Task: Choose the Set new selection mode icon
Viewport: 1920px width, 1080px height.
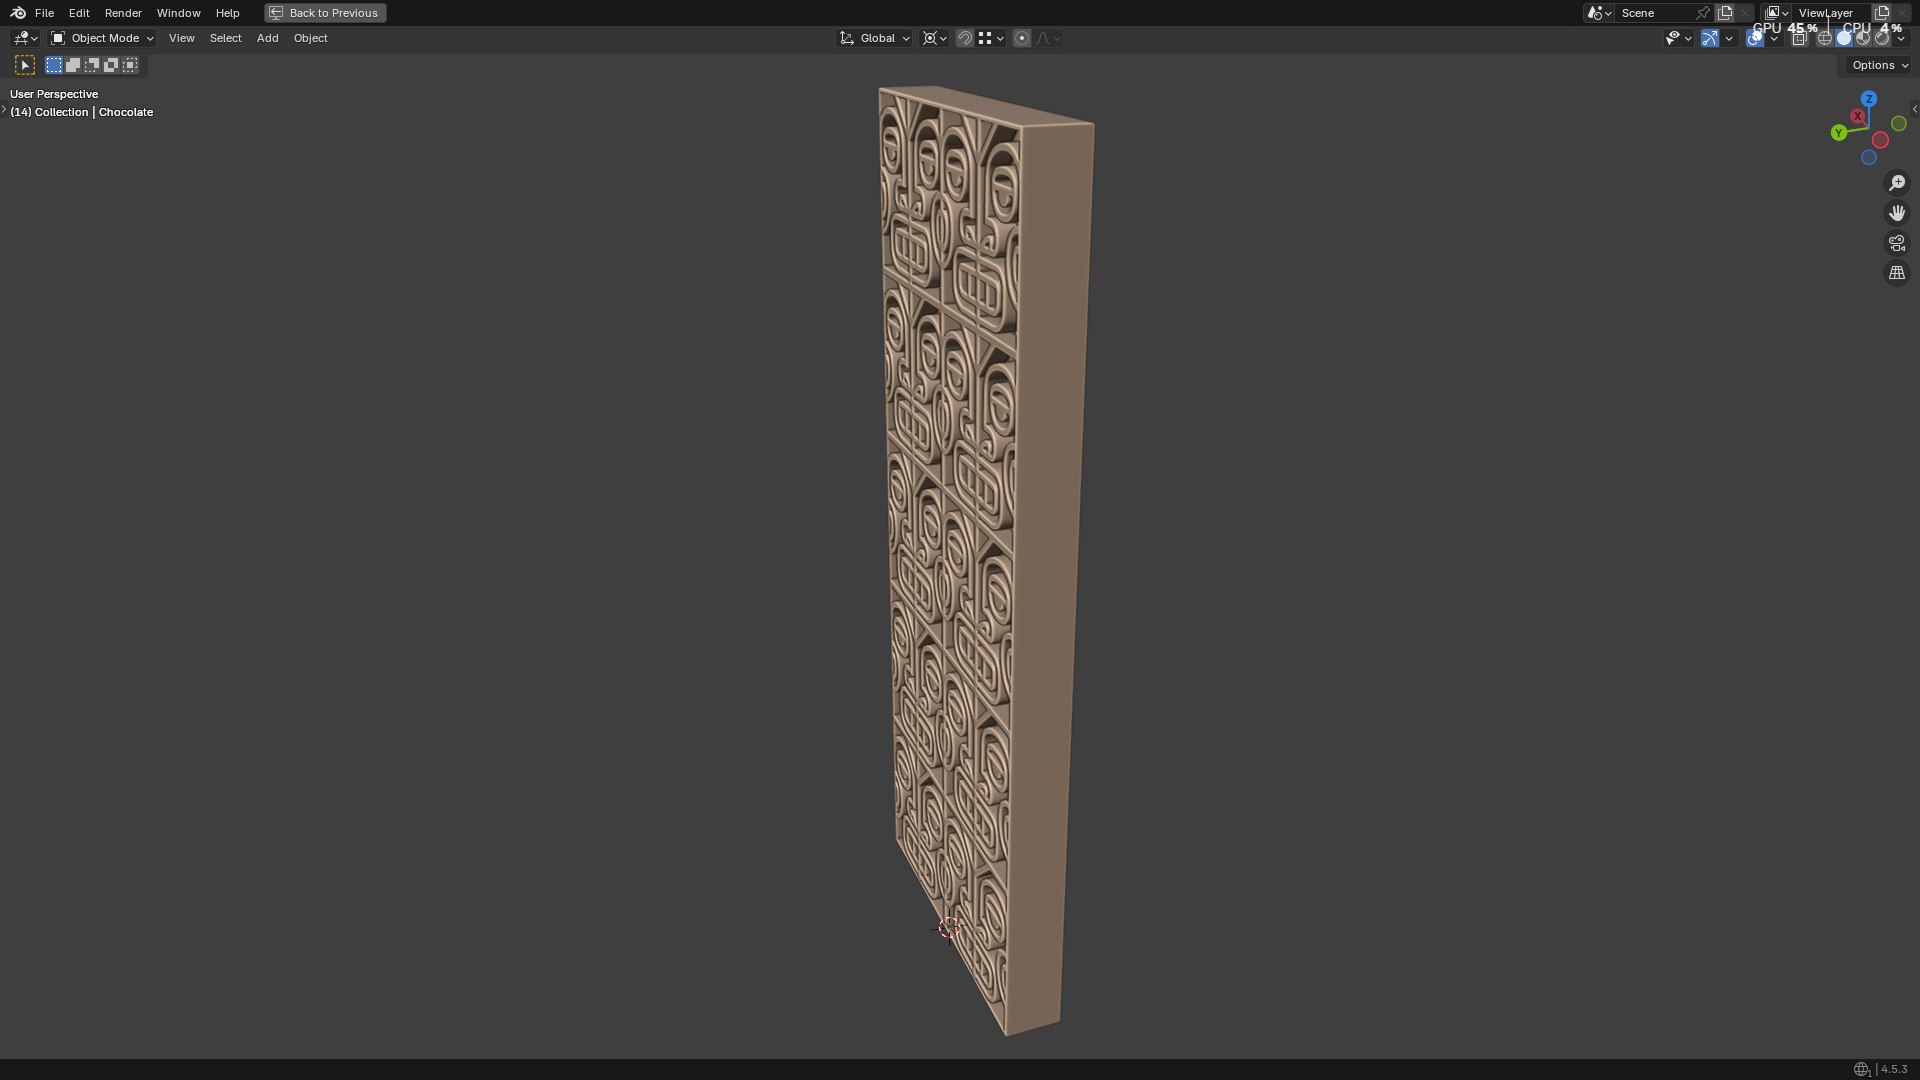Action: point(54,65)
